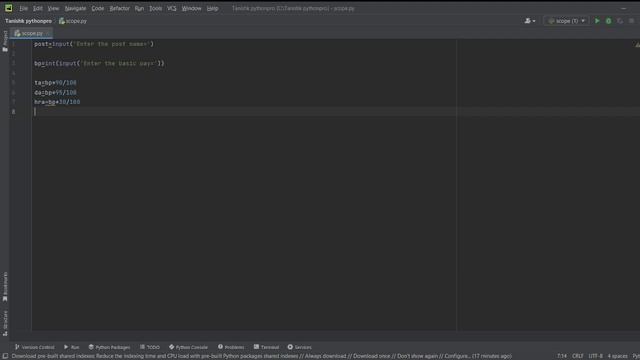
Task: Change CRLF line separator setting
Action: point(578,356)
